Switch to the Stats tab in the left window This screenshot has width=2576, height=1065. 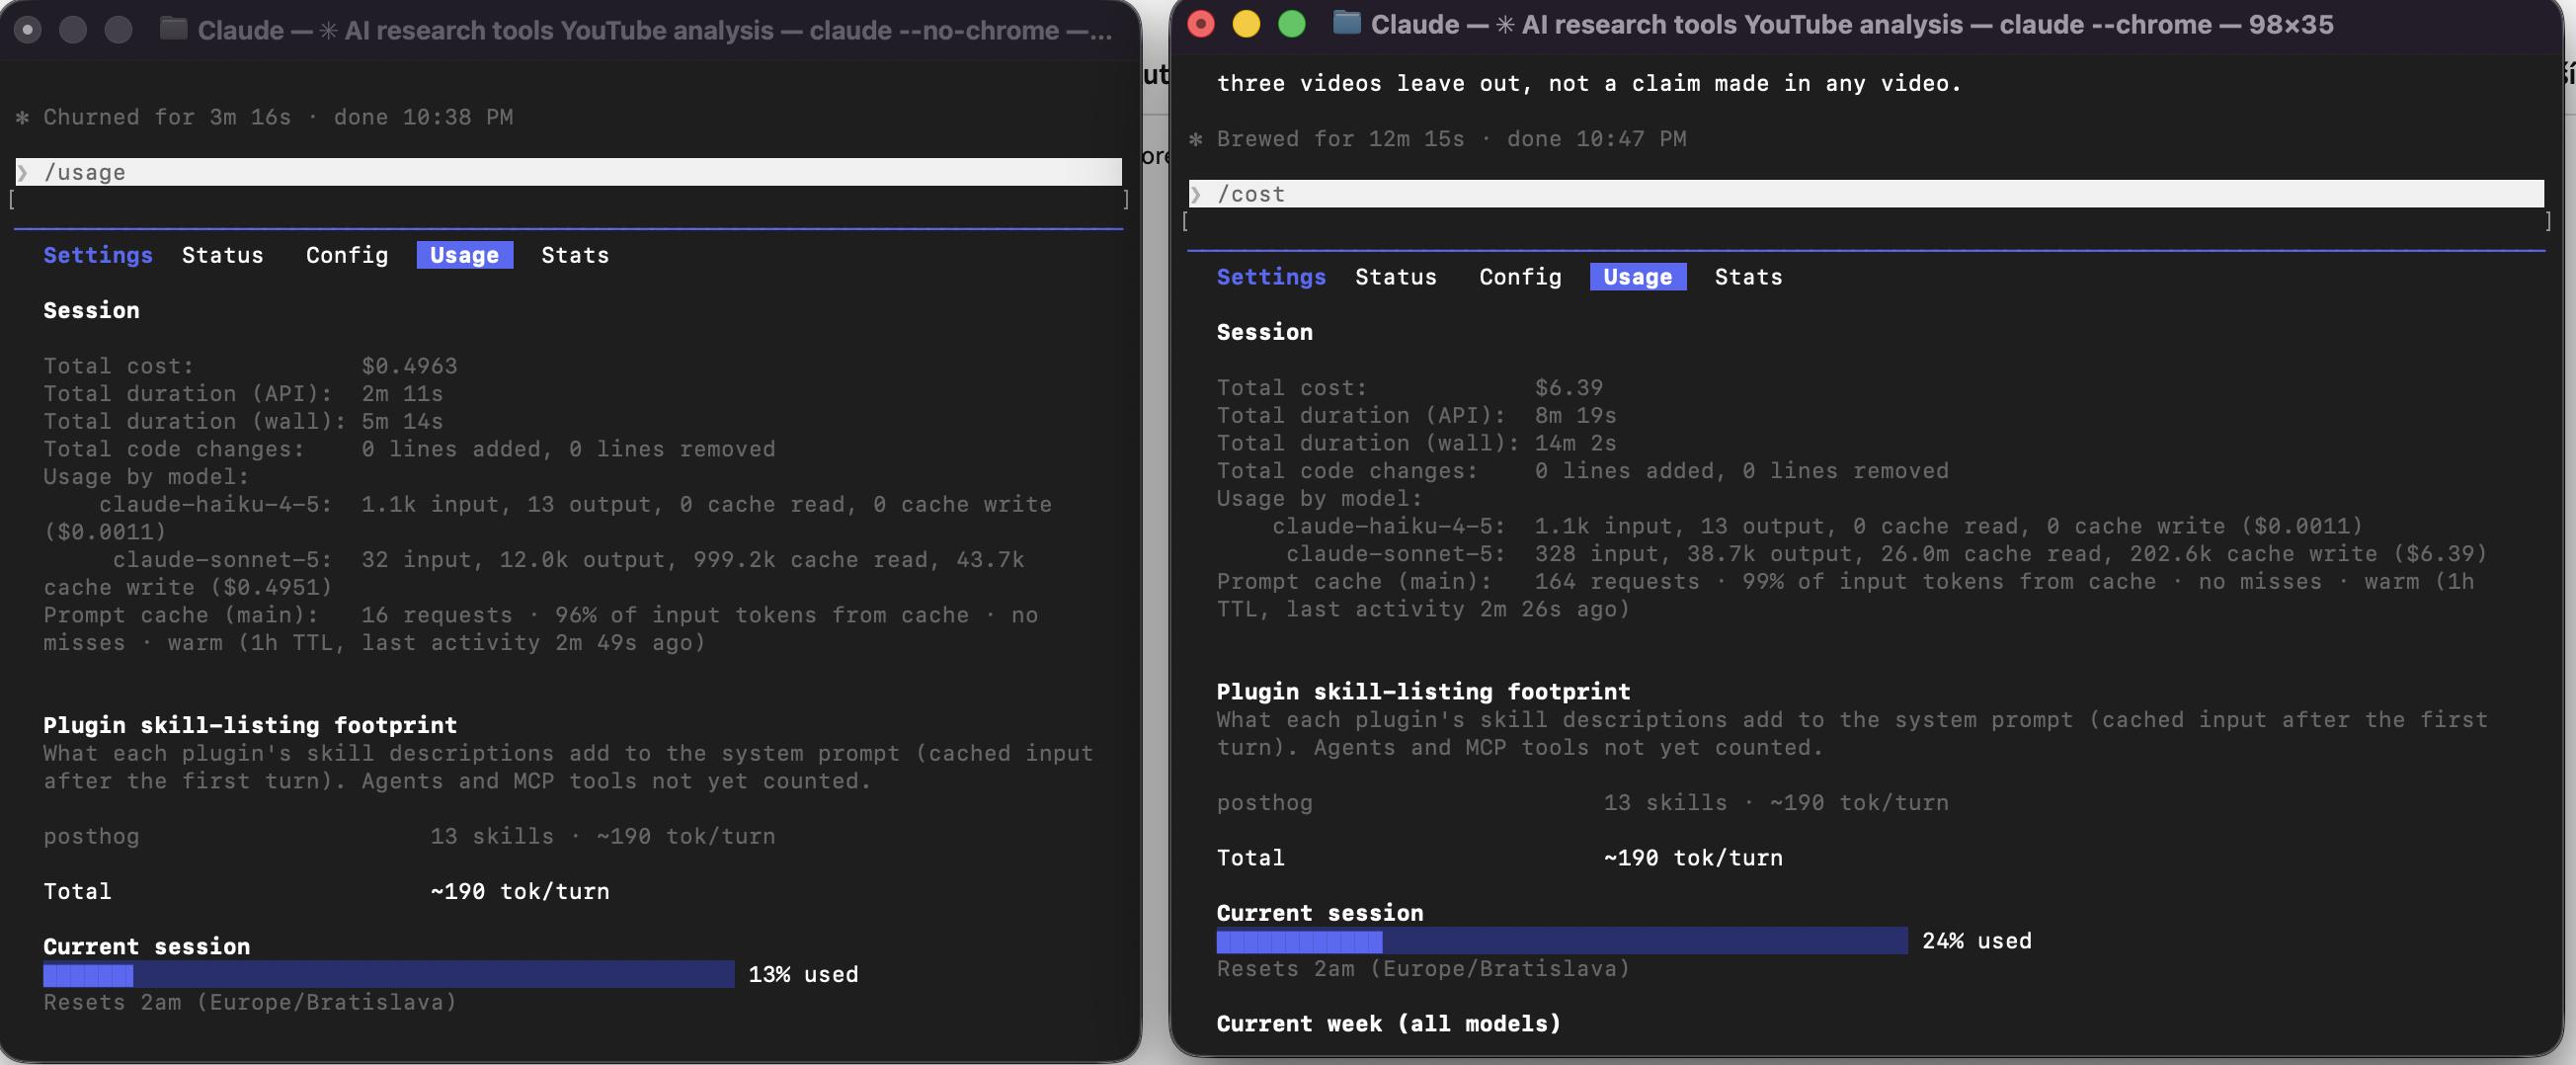tap(575, 255)
